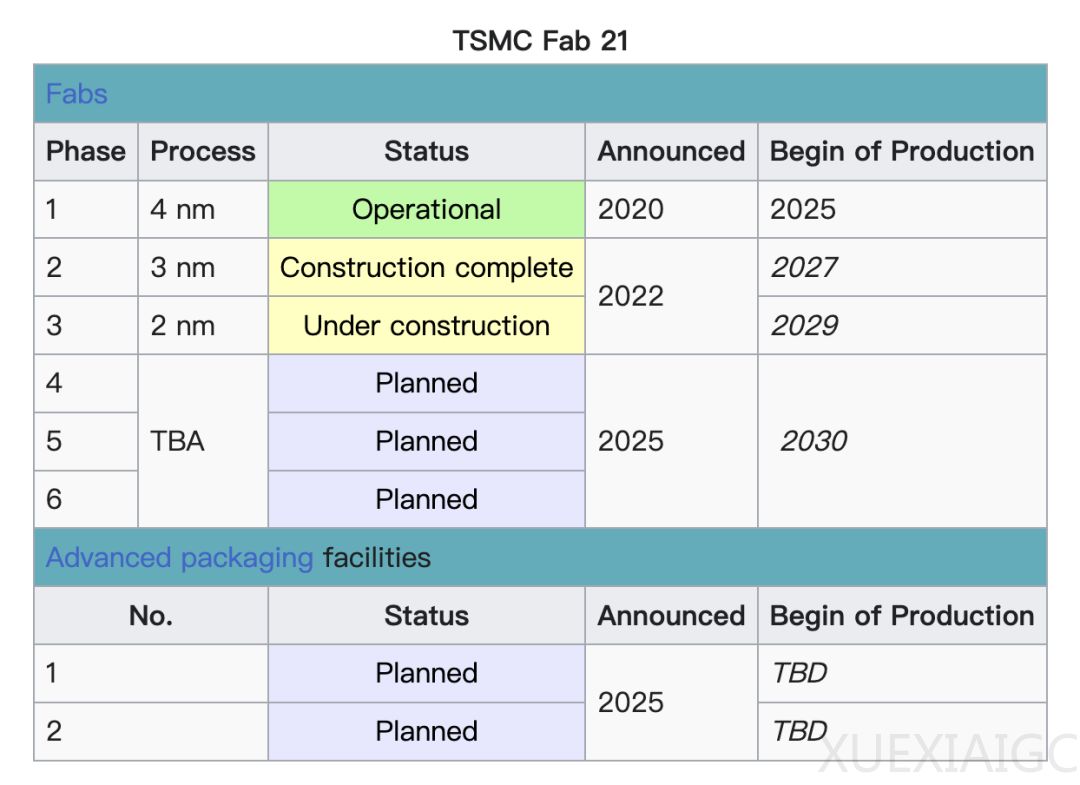
Task: Select the green "Operational" status cell
Action: tap(426, 210)
